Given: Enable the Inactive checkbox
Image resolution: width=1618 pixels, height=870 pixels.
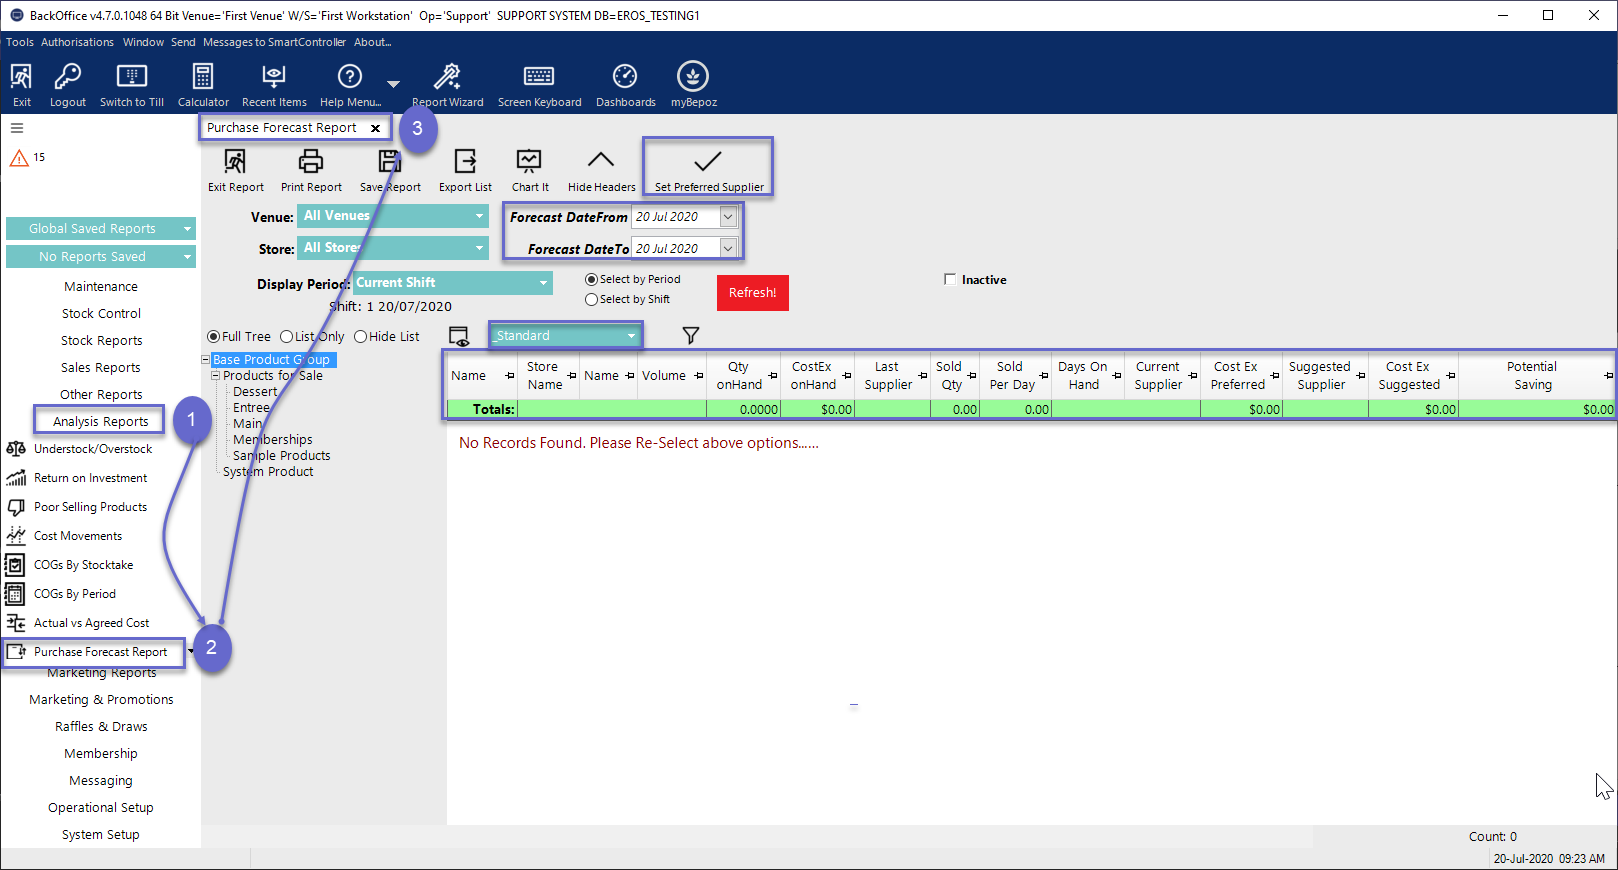Looking at the screenshot, I should [x=950, y=280].
